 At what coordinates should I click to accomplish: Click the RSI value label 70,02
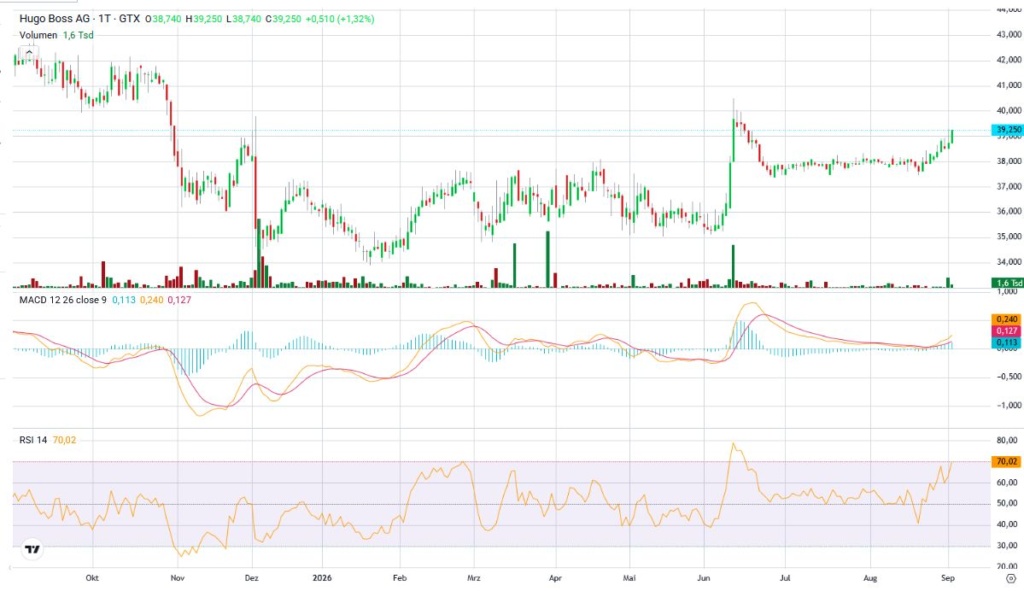click(x=1006, y=462)
